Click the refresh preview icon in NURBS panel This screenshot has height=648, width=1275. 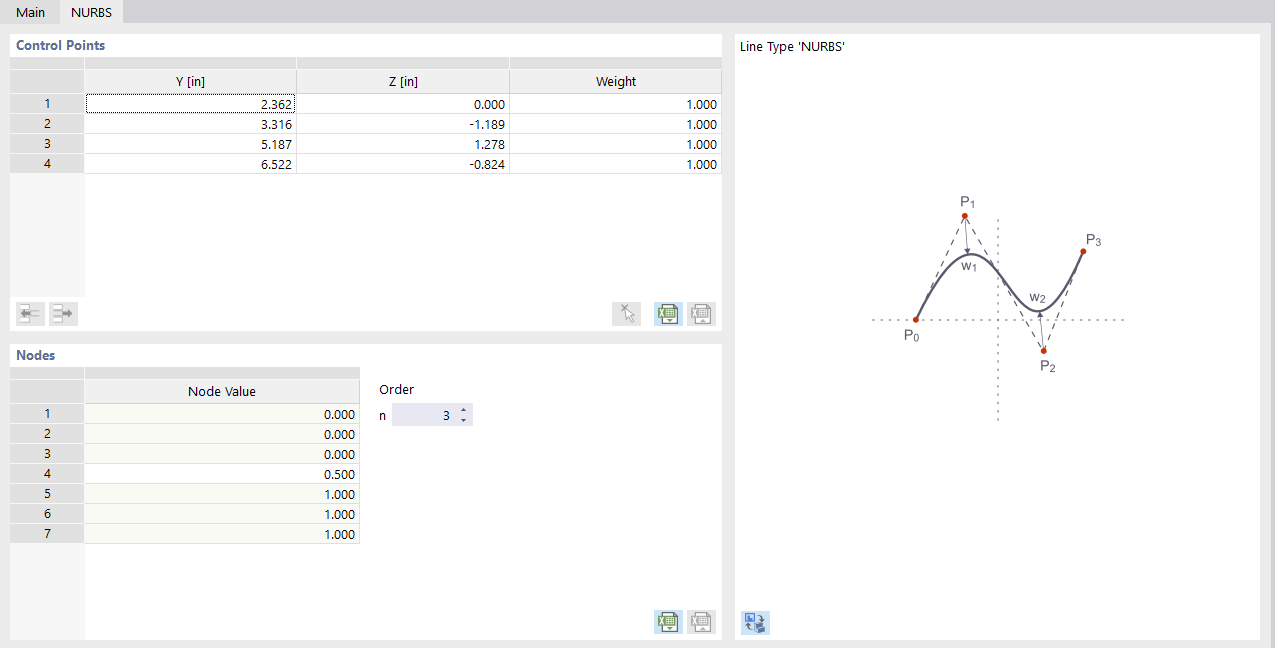(754, 621)
